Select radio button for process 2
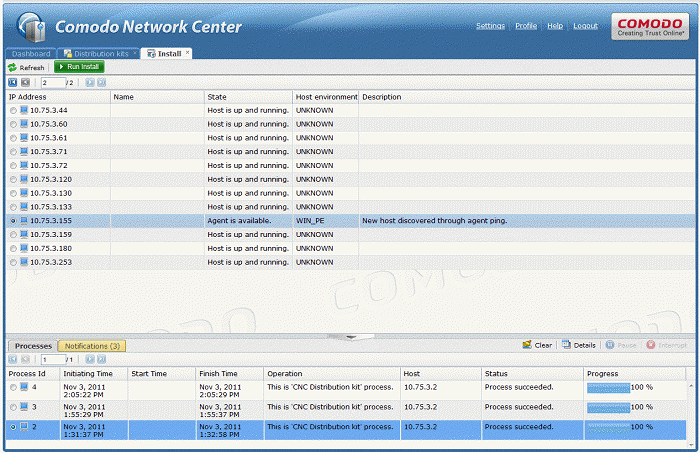Screen dimensions: 700x453 click(x=13, y=427)
